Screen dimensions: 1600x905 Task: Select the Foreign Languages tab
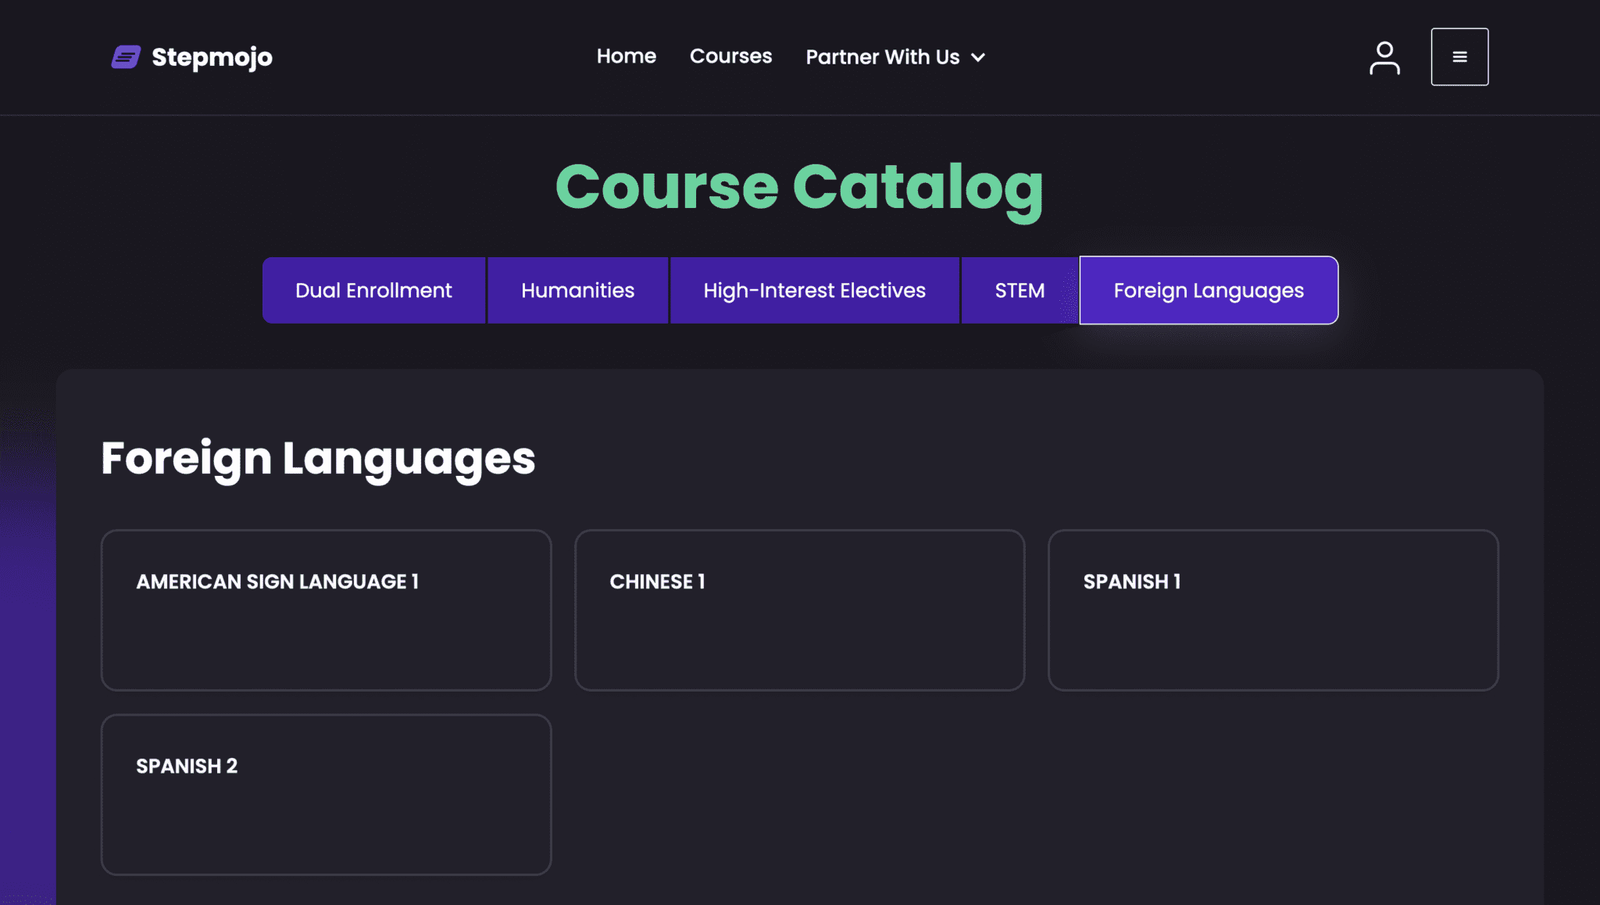[1208, 290]
